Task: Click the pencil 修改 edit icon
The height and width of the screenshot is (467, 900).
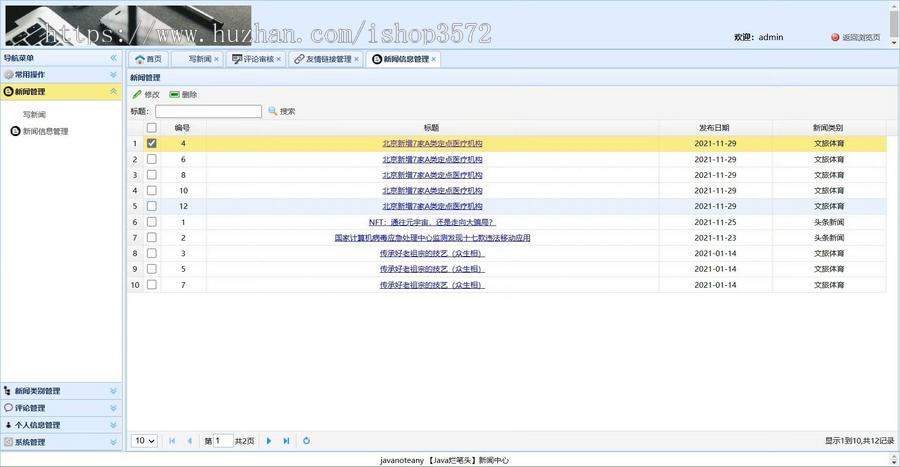Action: [137, 95]
